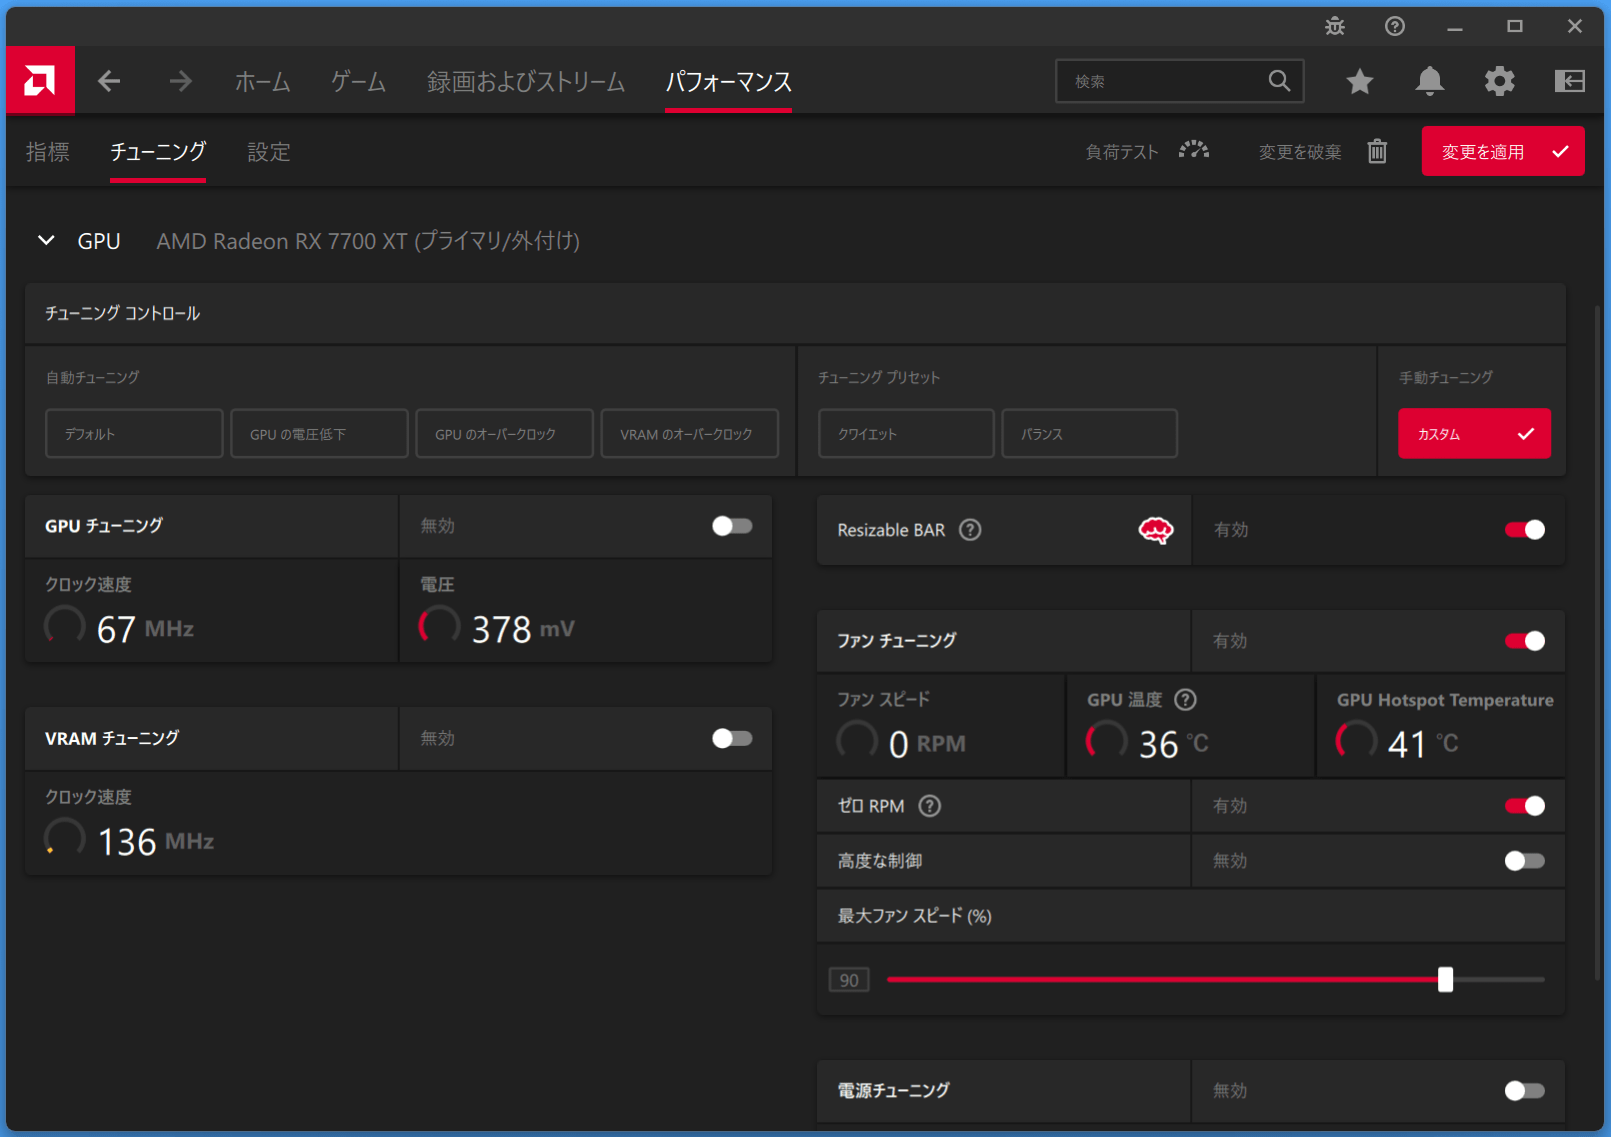Open the ホーム tab
1611x1137 pixels.
[x=263, y=81]
